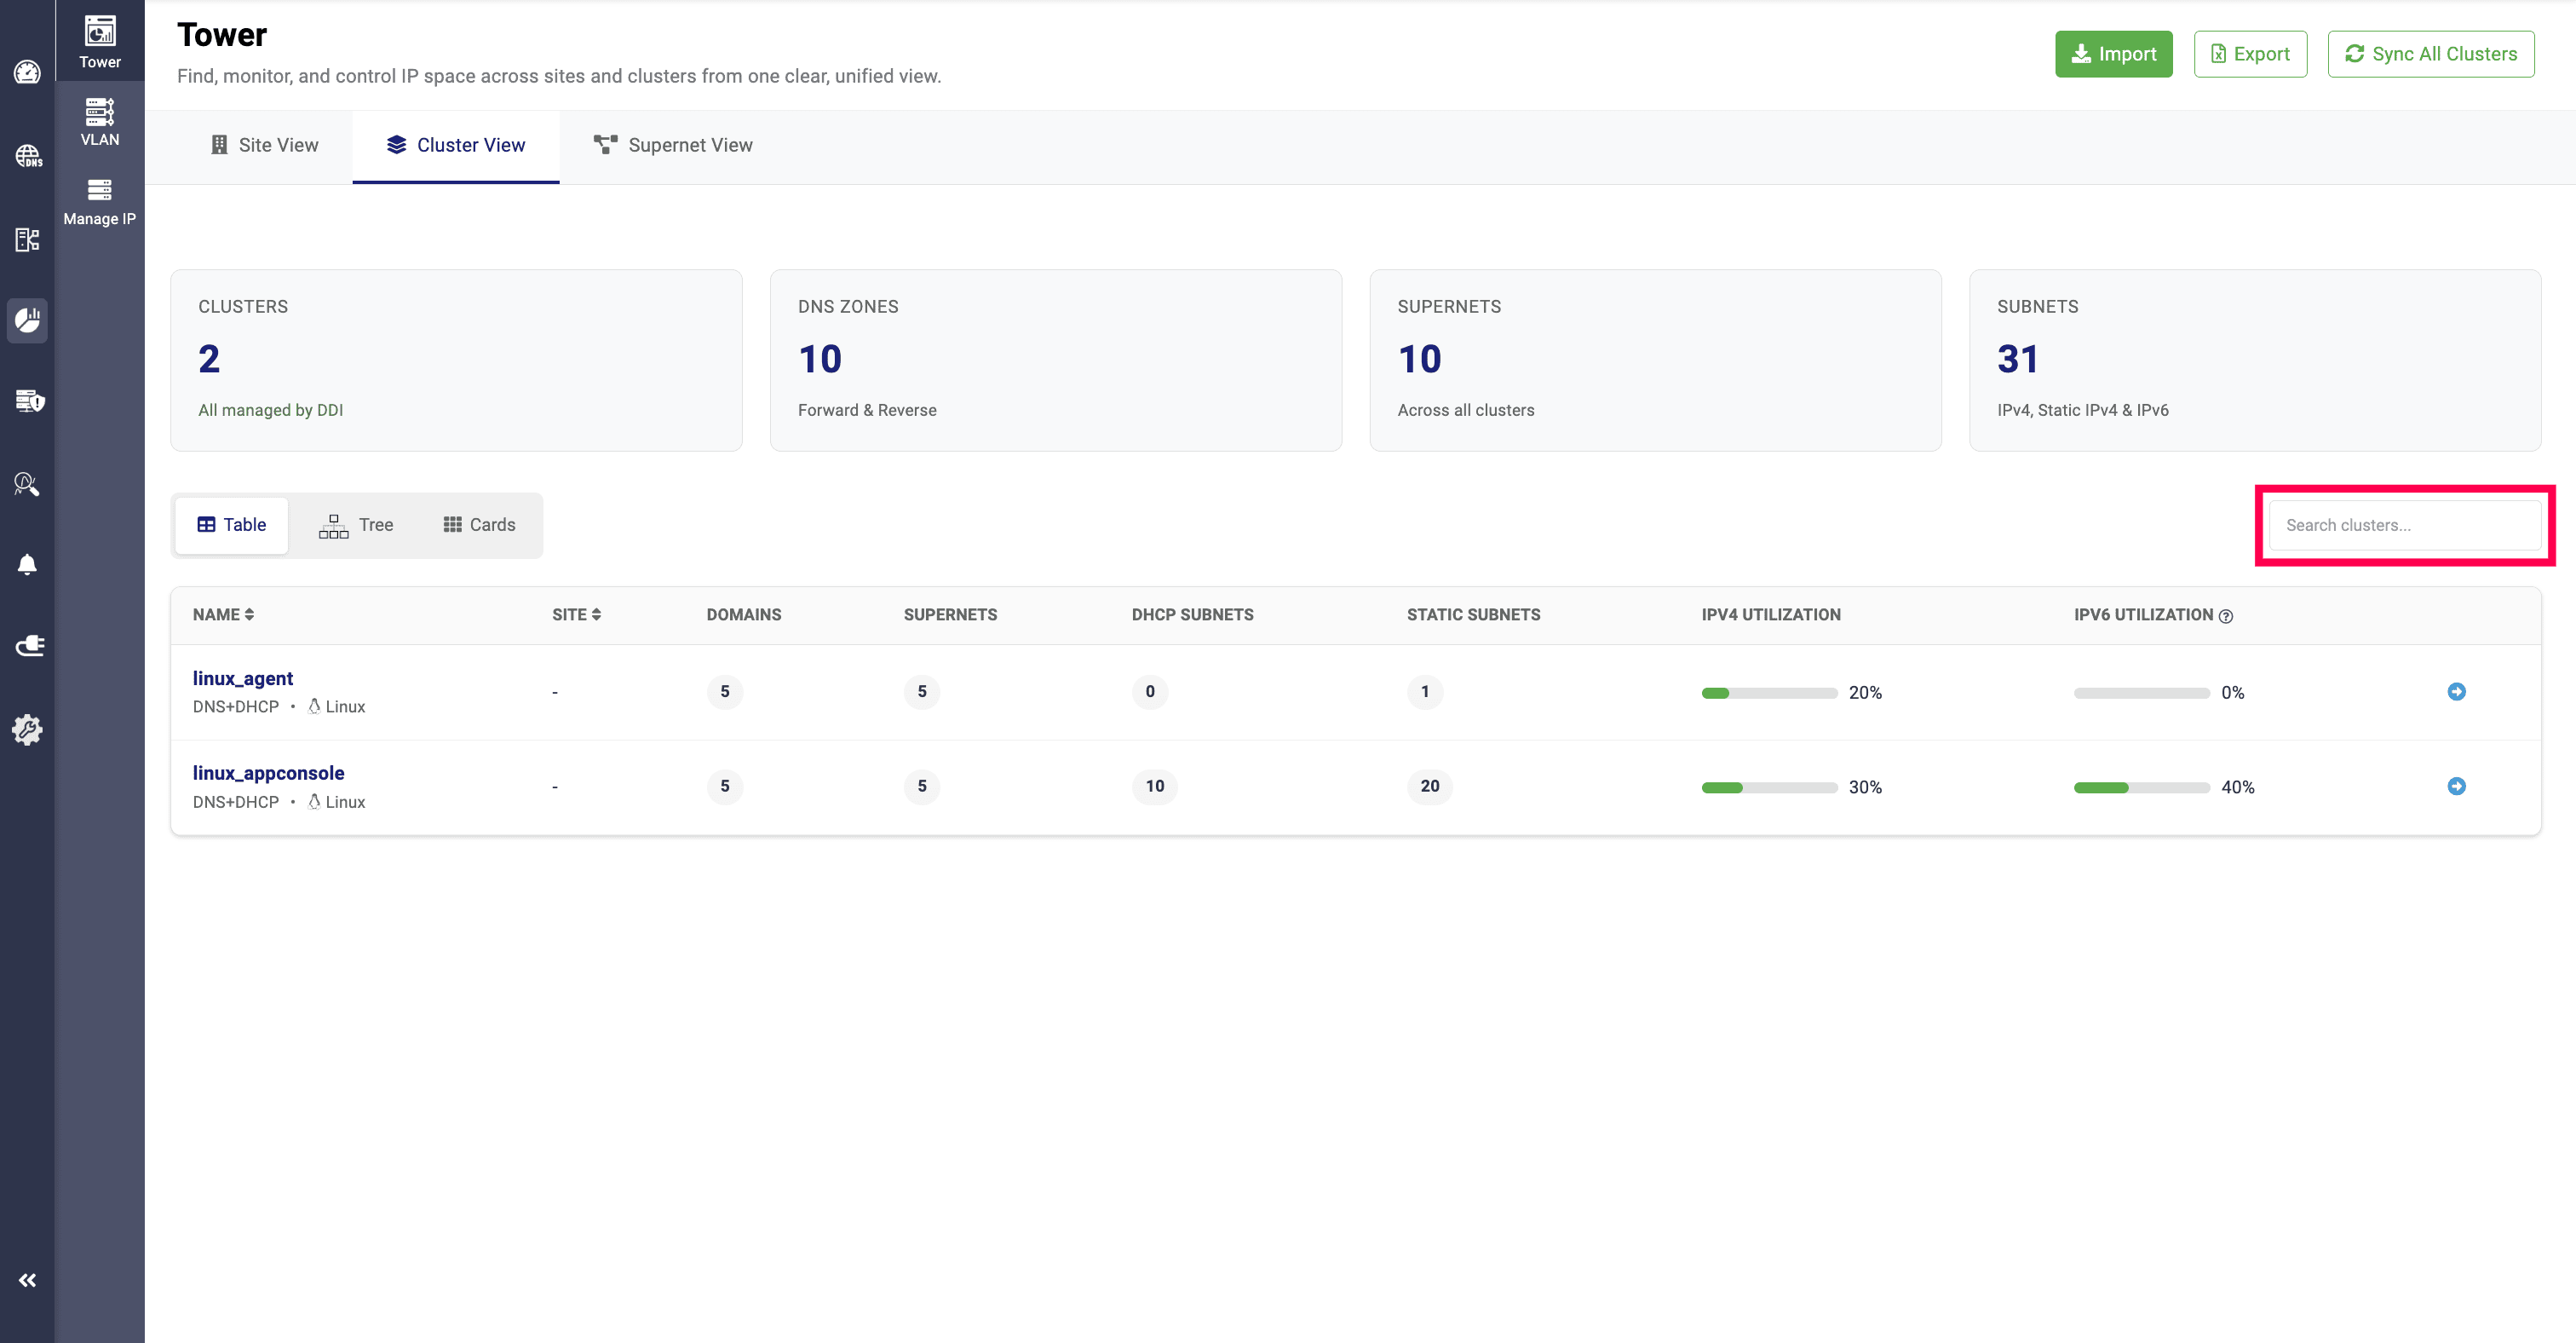The width and height of the screenshot is (2576, 1343).
Task: Open the linux_appconsole cluster link
Action: coord(268,772)
